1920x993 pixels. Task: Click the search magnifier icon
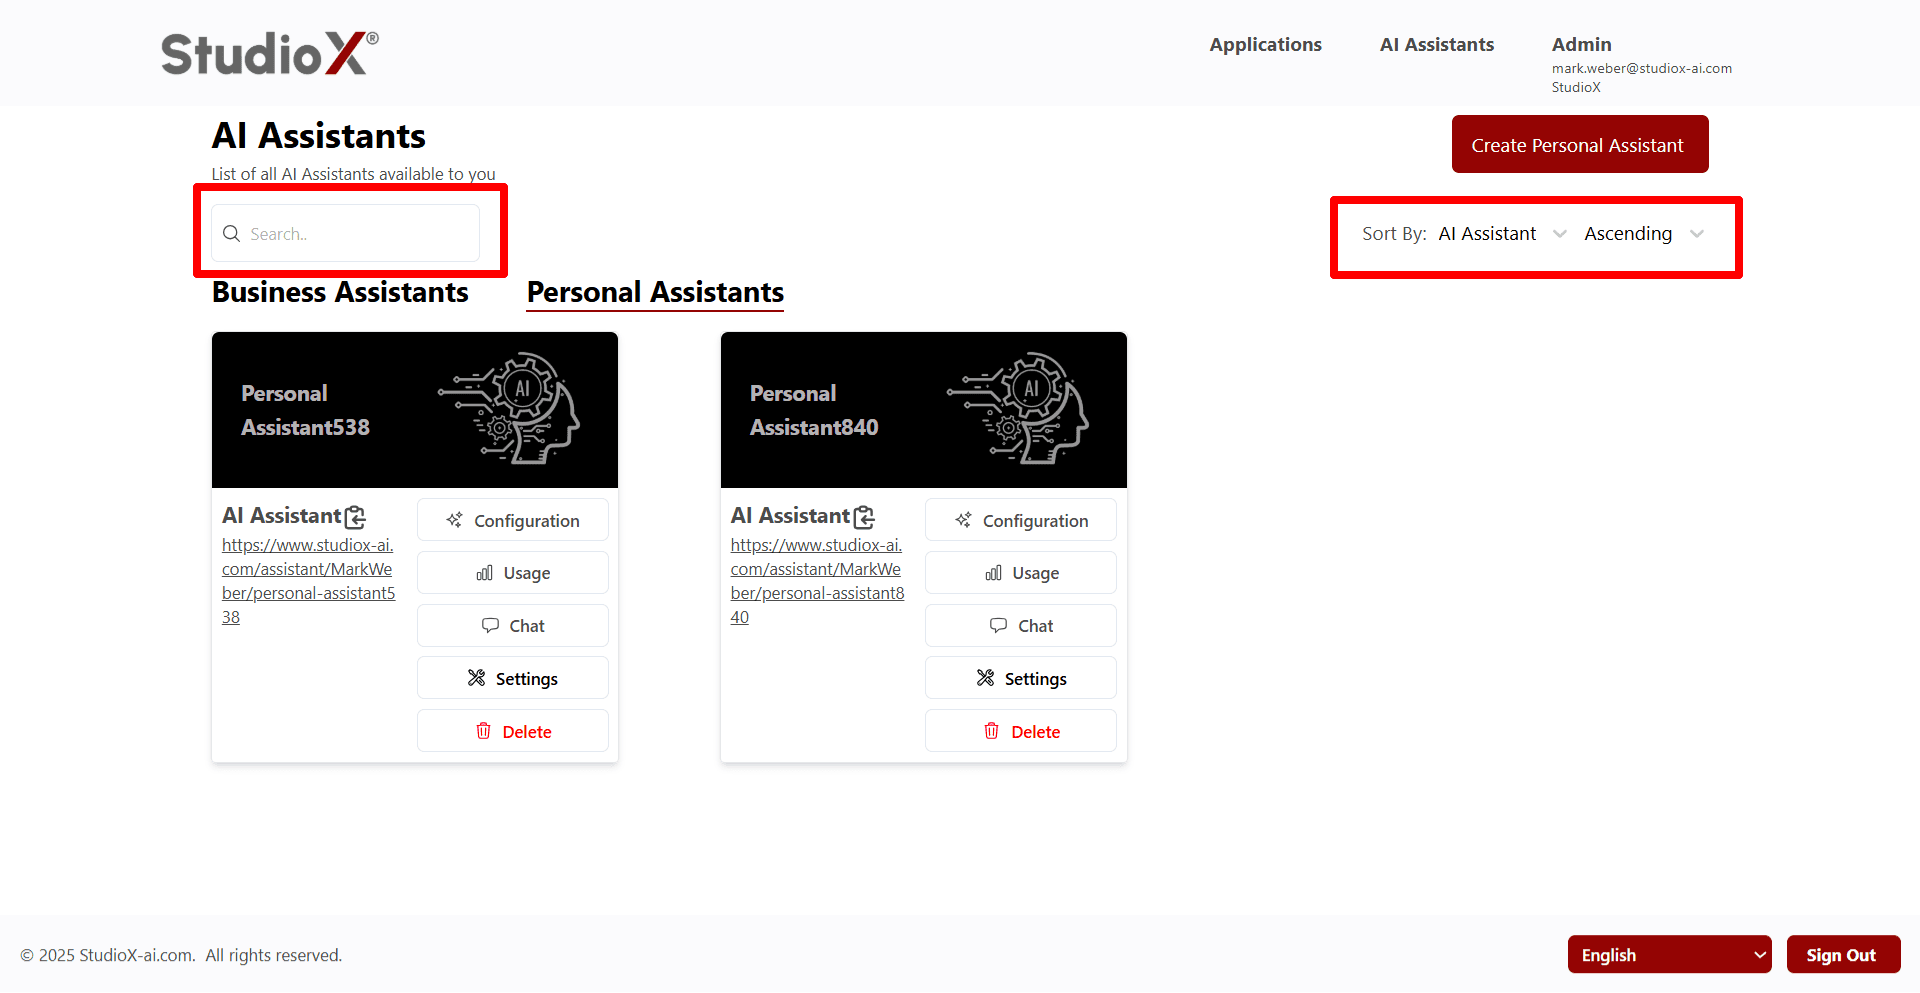pyautogui.click(x=231, y=233)
